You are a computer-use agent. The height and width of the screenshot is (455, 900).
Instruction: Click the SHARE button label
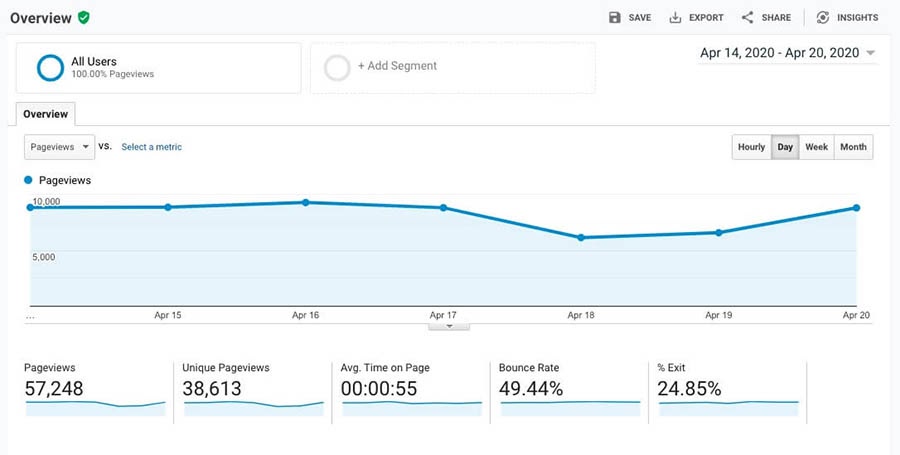tap(776, 18)
